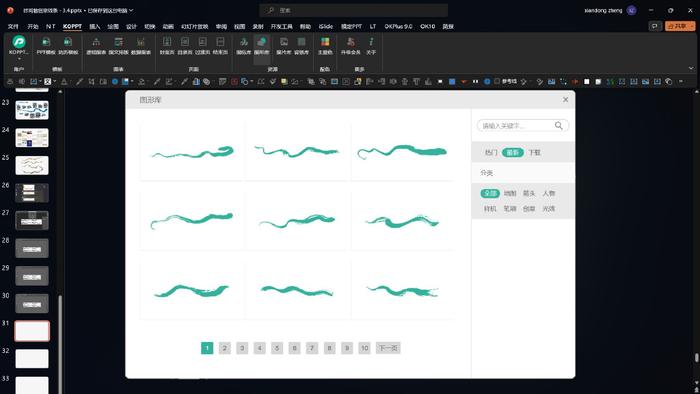Insert a 过渡页 transition page

[x=202, y=46]
